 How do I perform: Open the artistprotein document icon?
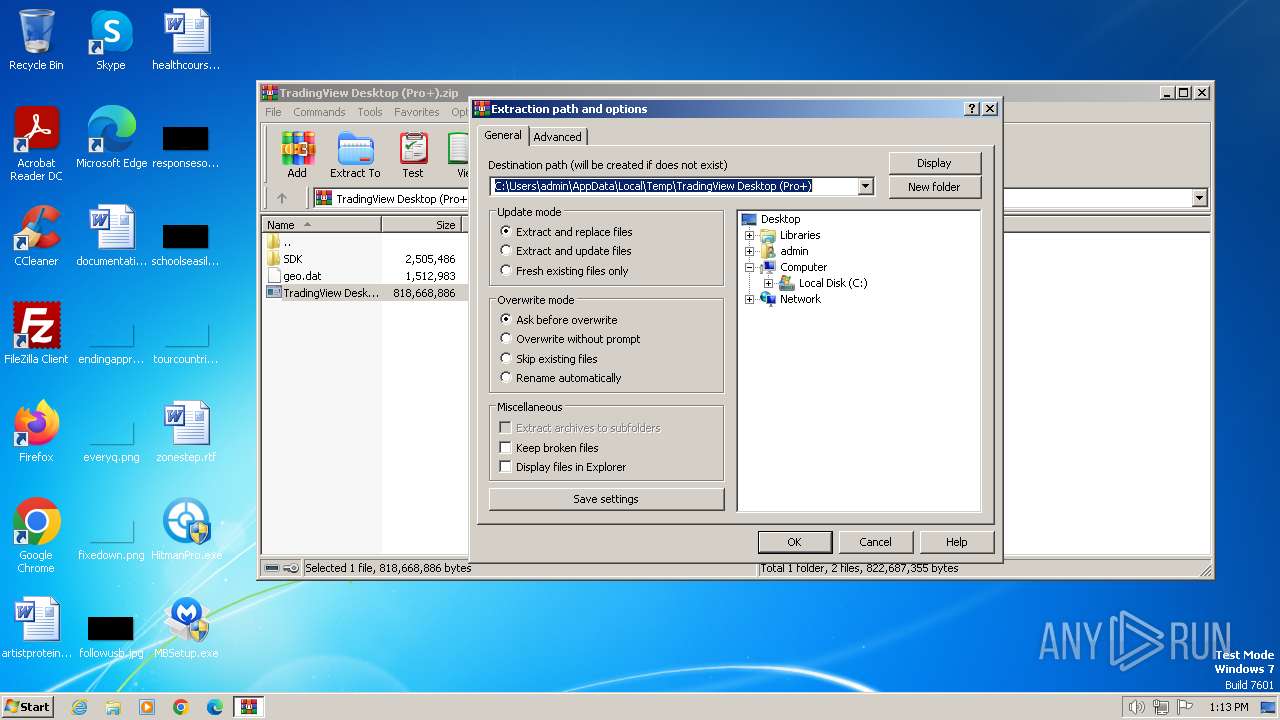36,628
